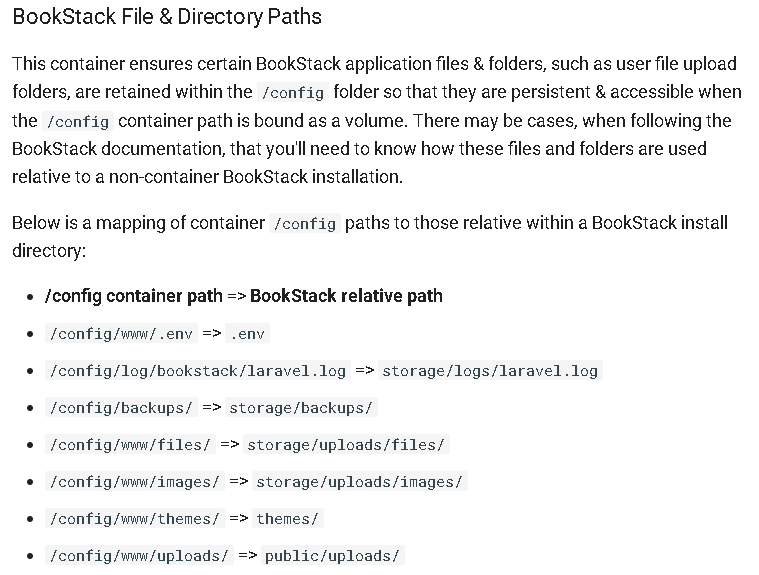This screenshot has width=759, height=575.
Task: Click public/uploads/ code text
Action: pyautogui.click(x=333, y=556)
